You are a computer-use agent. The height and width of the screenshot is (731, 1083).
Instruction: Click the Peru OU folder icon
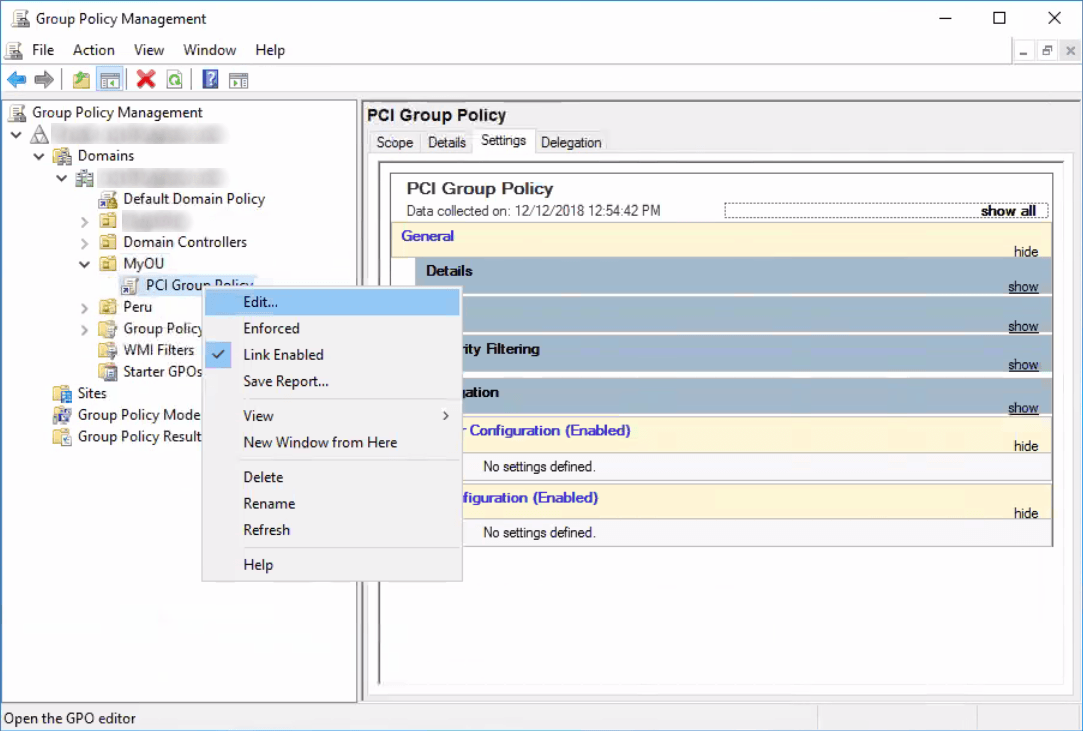tap(108, 307)
